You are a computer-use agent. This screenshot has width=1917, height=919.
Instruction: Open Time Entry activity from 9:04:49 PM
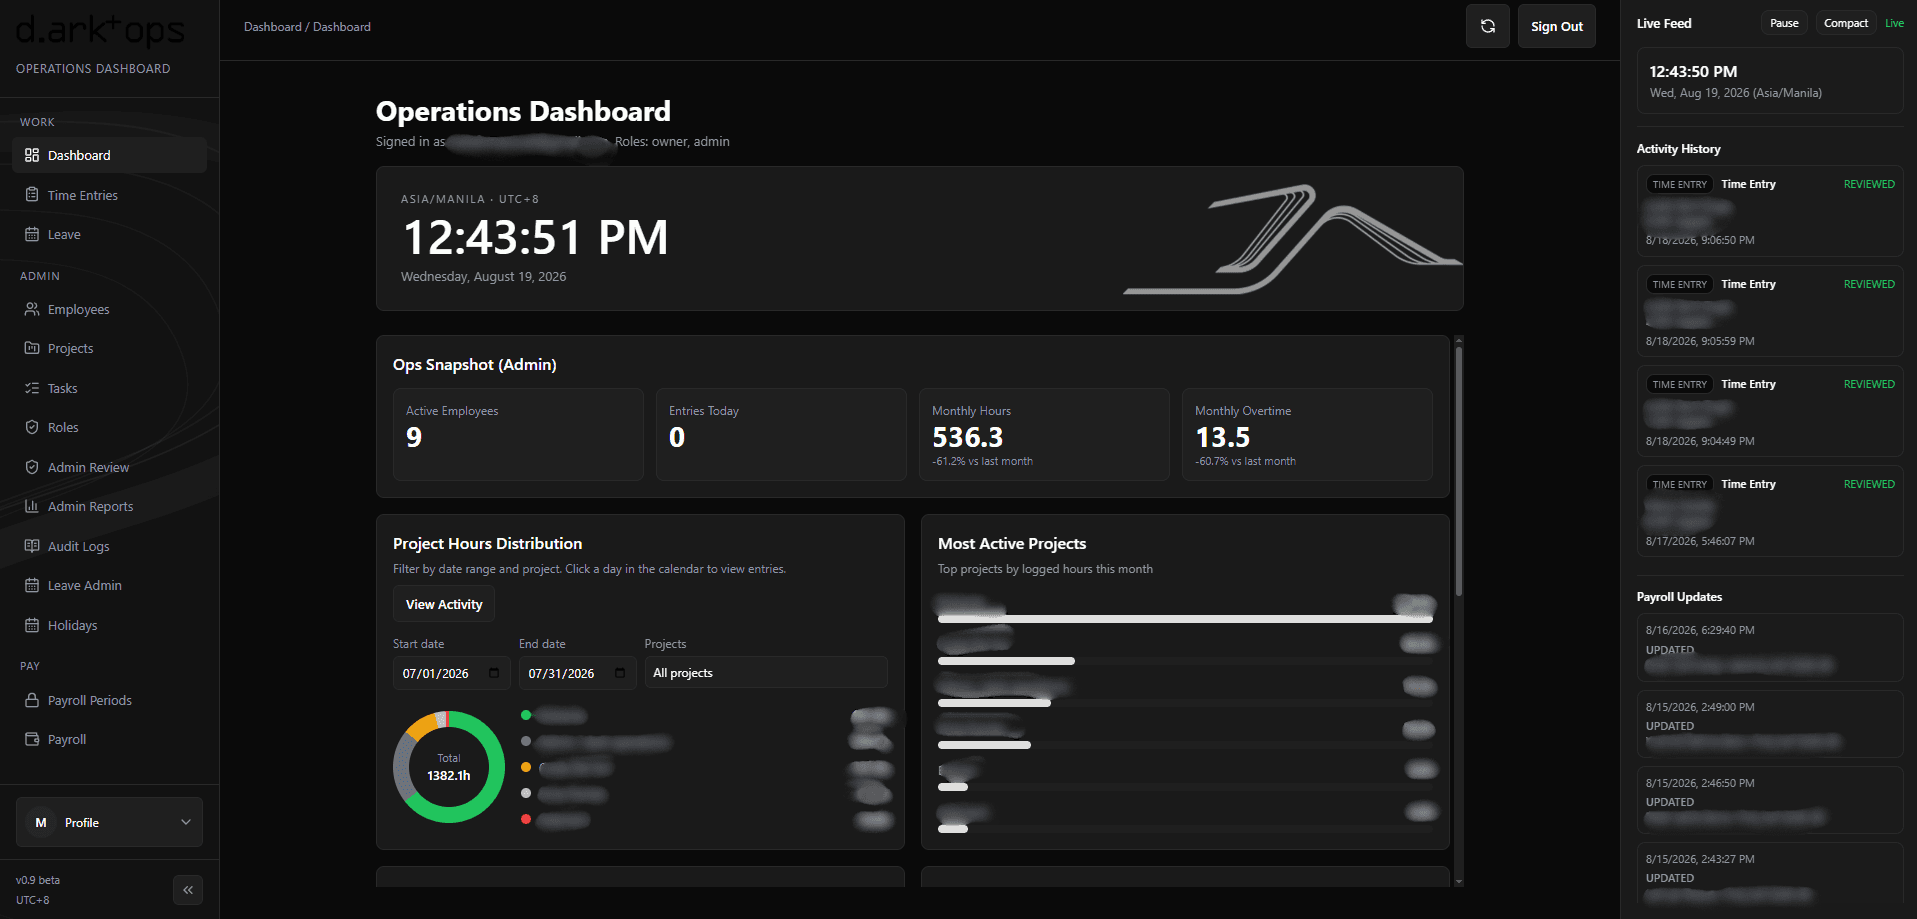point(1770,411)
